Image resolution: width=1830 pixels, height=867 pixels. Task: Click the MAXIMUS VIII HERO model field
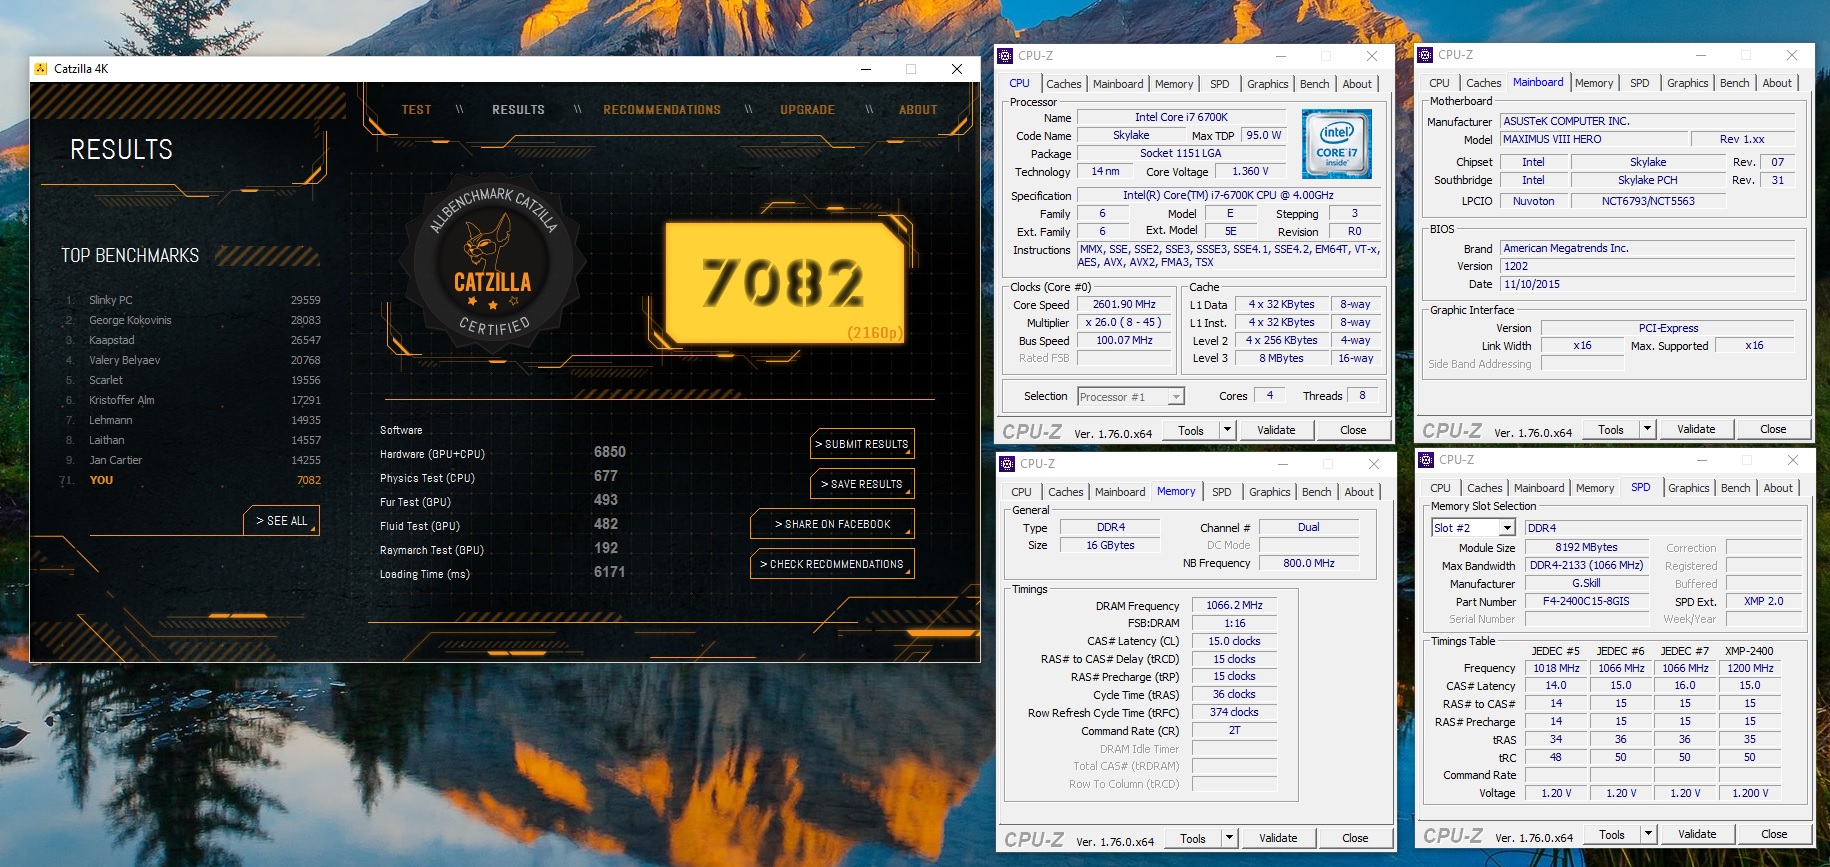[x=1594, y=139]
